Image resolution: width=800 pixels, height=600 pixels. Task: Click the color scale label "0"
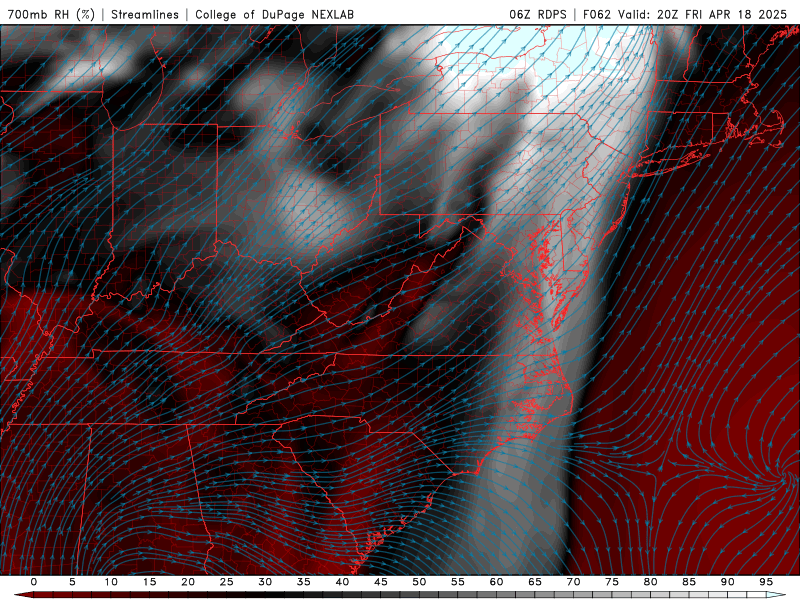[34, 582]
